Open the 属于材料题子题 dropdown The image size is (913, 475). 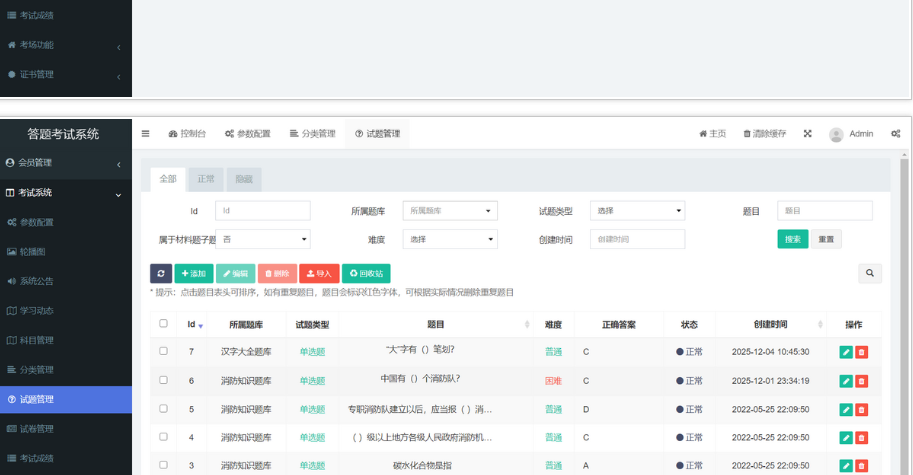tap(263, 239)
